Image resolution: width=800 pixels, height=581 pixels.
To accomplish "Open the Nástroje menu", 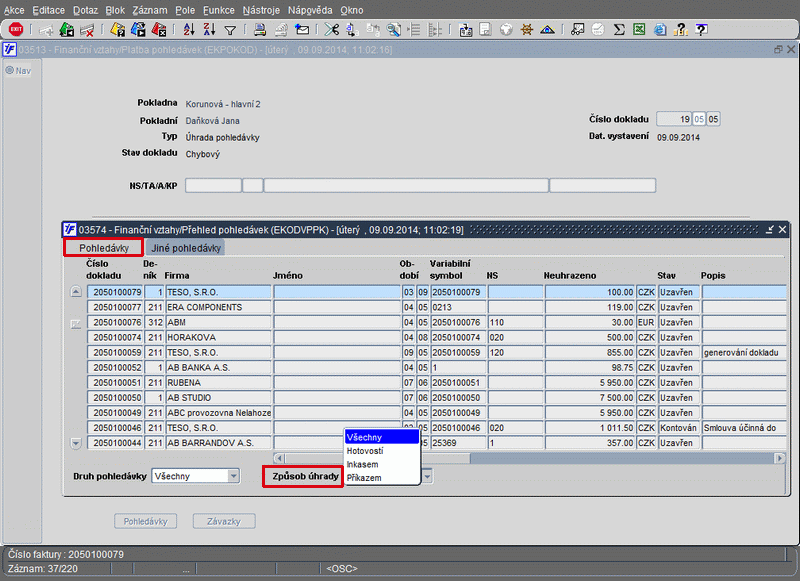I will pos(261,10).
